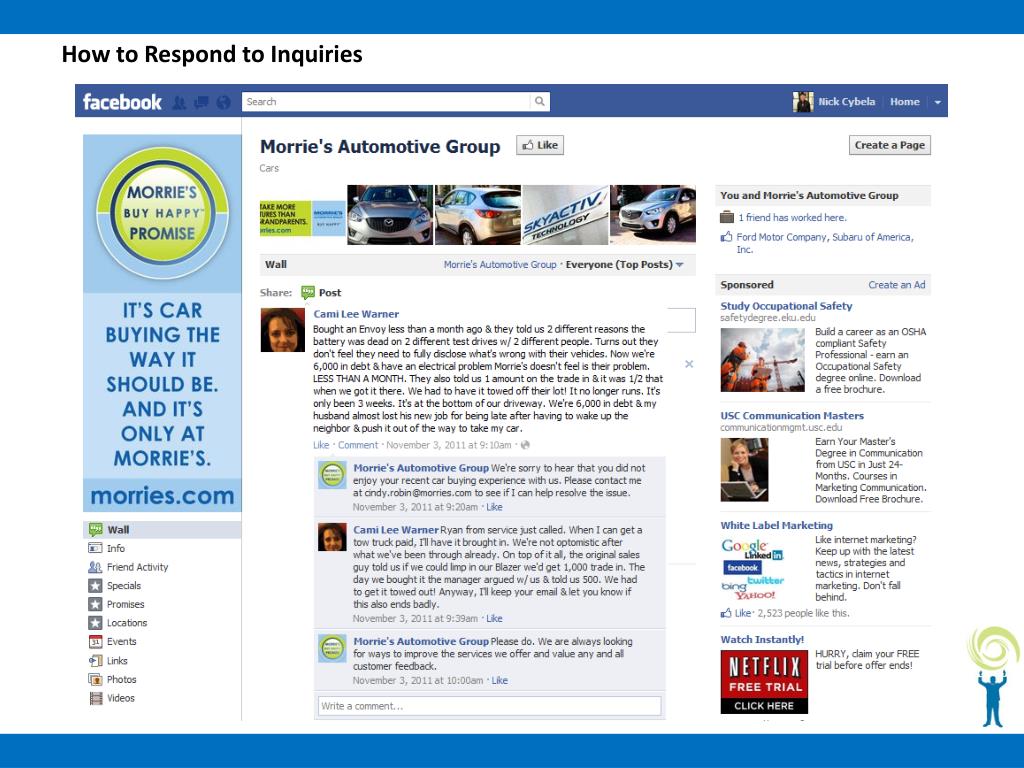This screenshot has width=1024, height=768.
Task: Open the Mazda front view photo
Action: [x=390, y=215]
